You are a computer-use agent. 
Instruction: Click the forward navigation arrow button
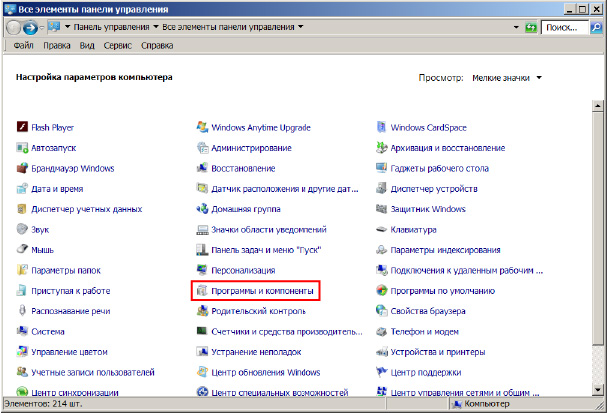29,27
